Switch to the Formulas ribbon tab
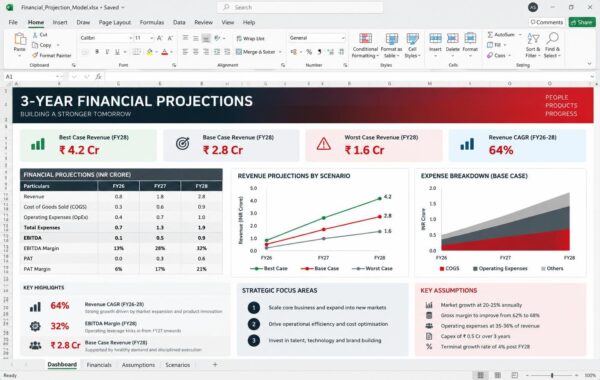This screenshot has width=600, height=380. tap(152, 23)
